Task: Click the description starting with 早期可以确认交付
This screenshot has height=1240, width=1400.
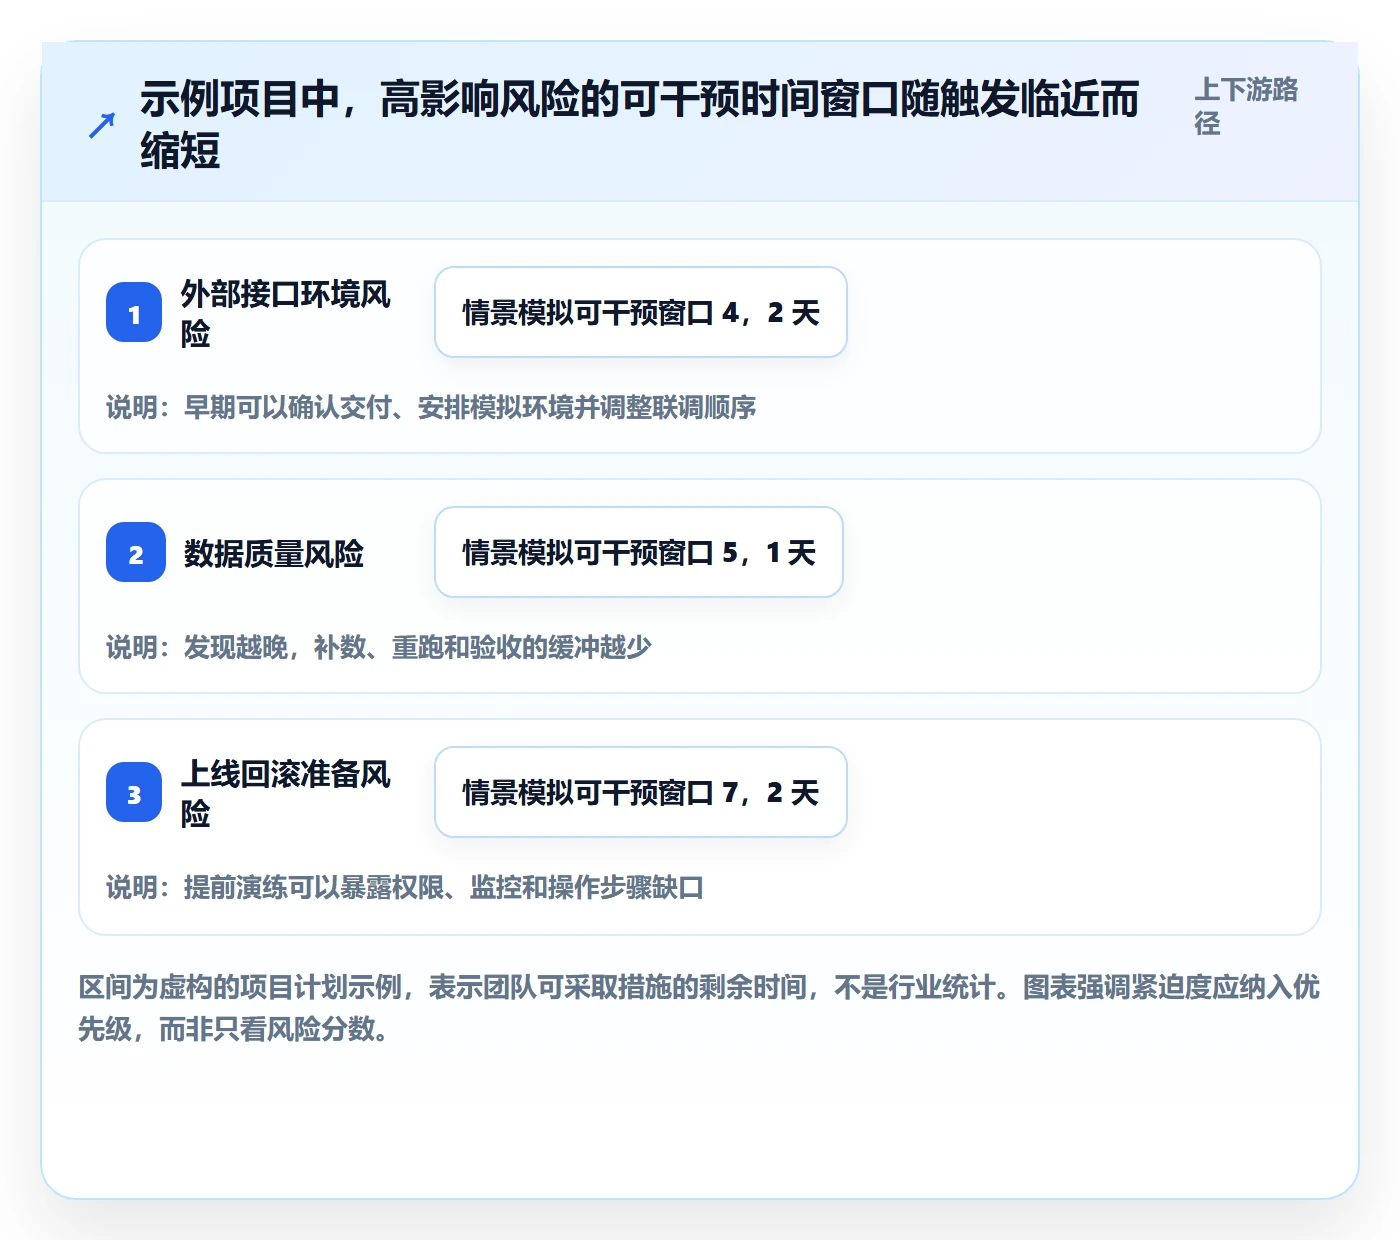Action: click(x=431, y=407)
